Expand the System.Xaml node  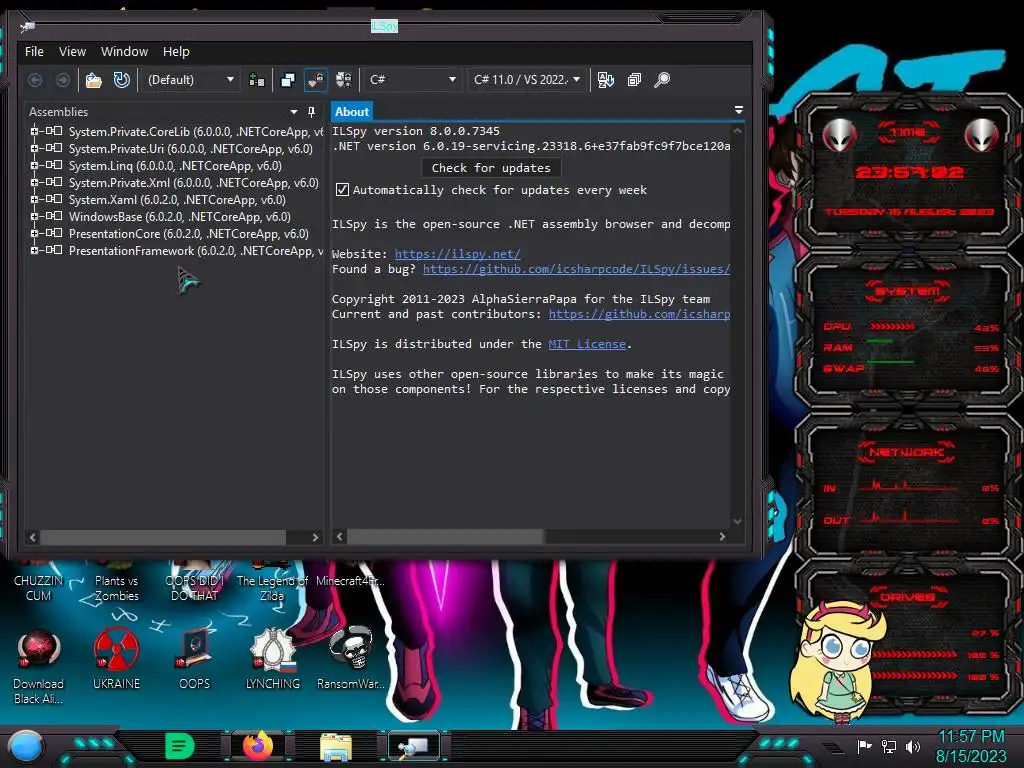click(34, 199)
